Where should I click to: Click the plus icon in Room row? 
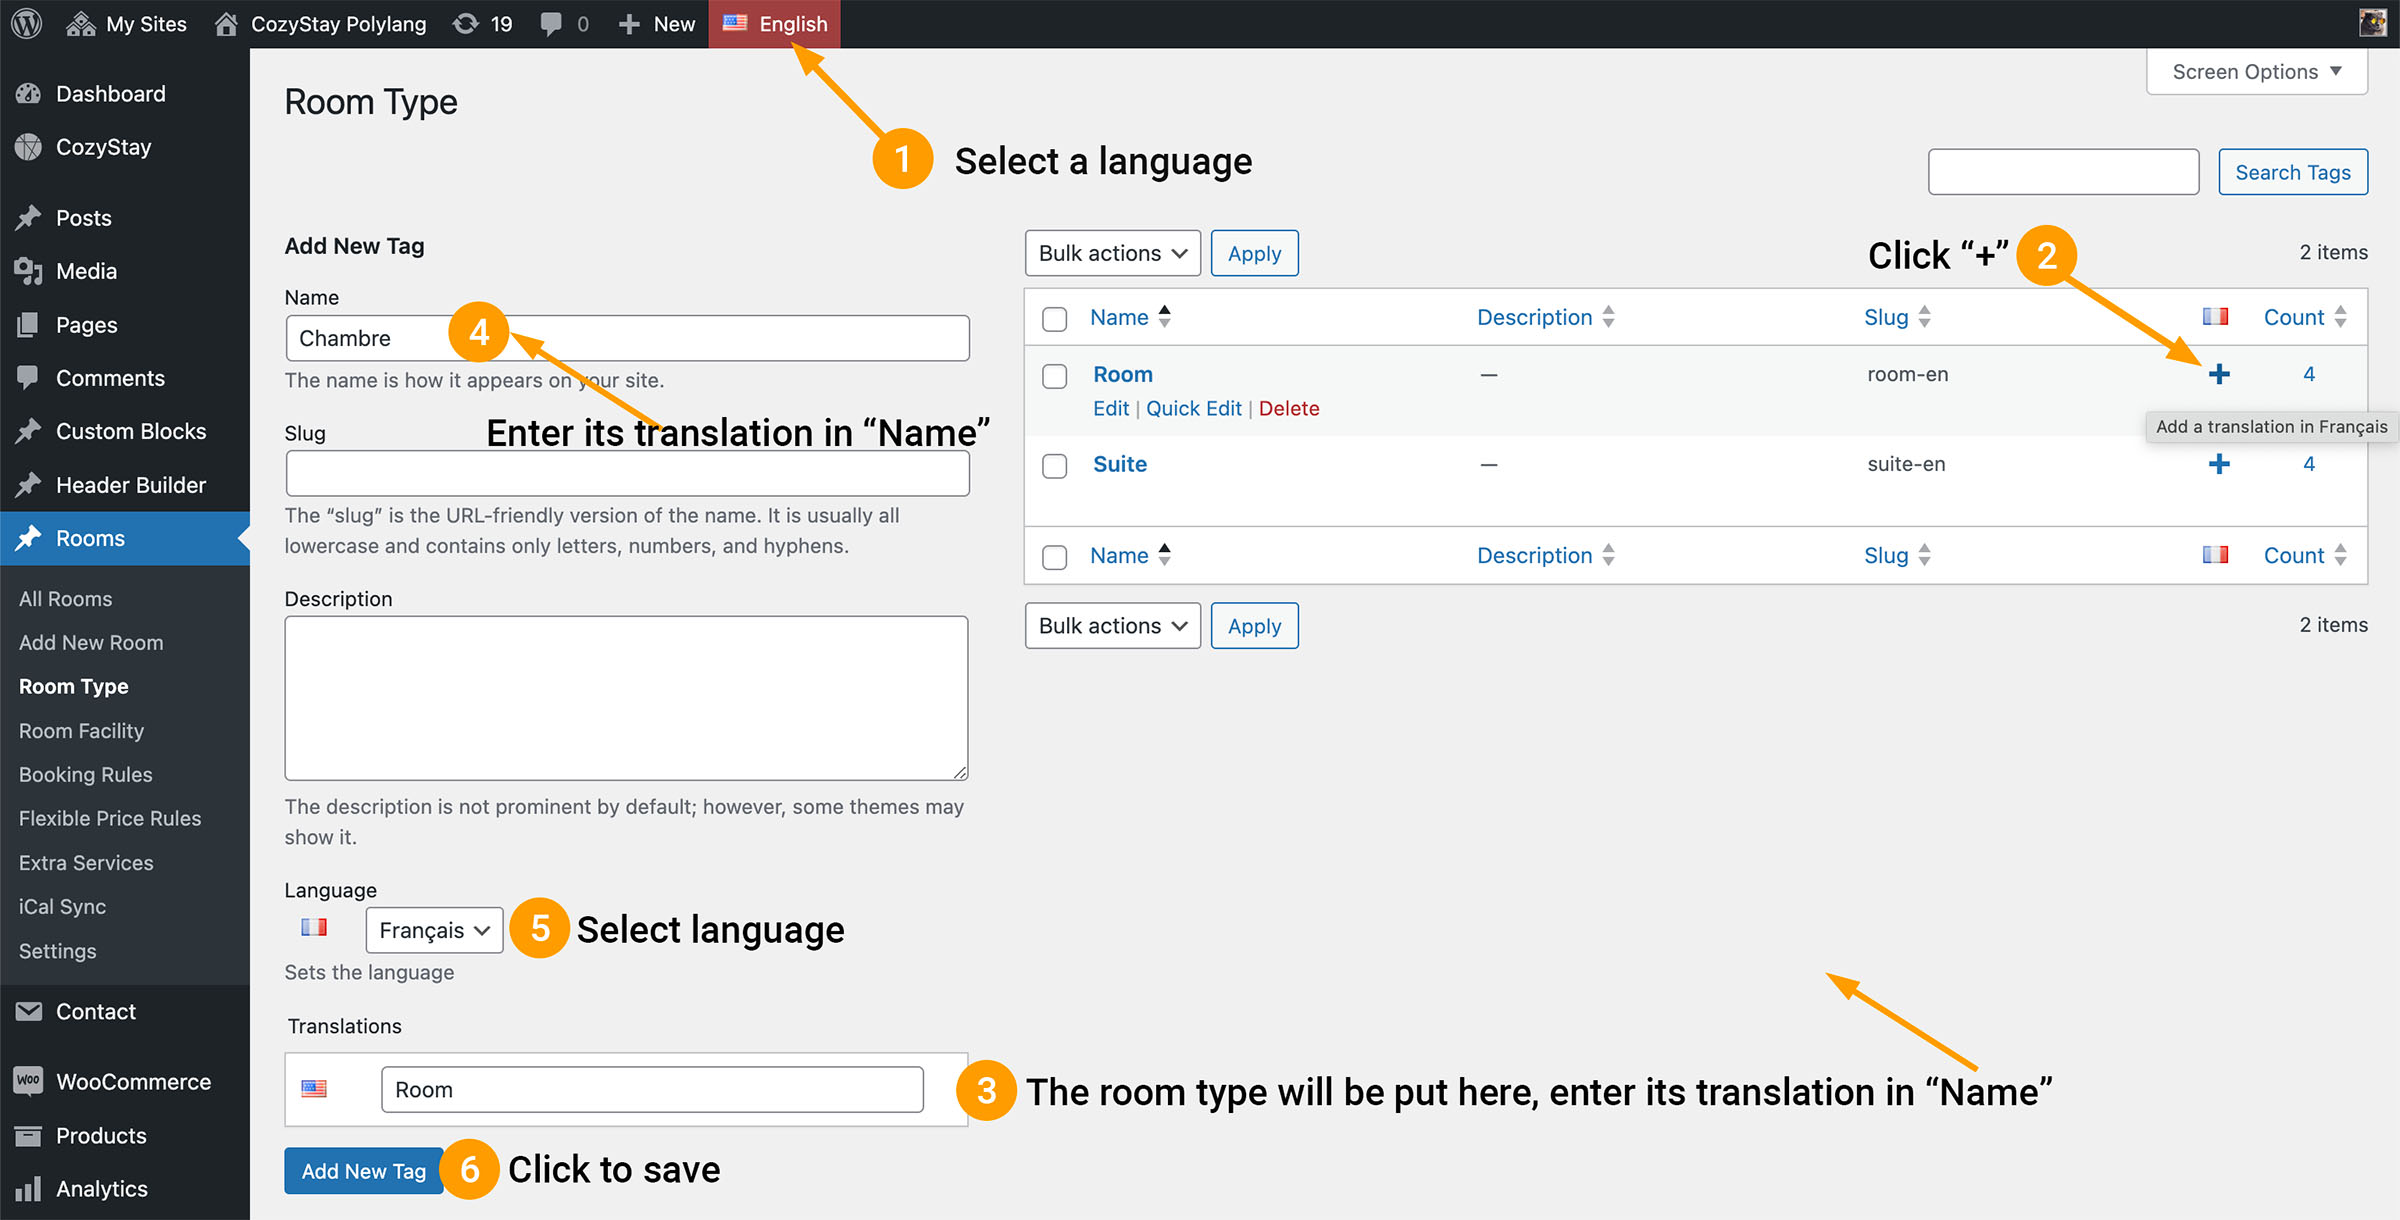2219,374
